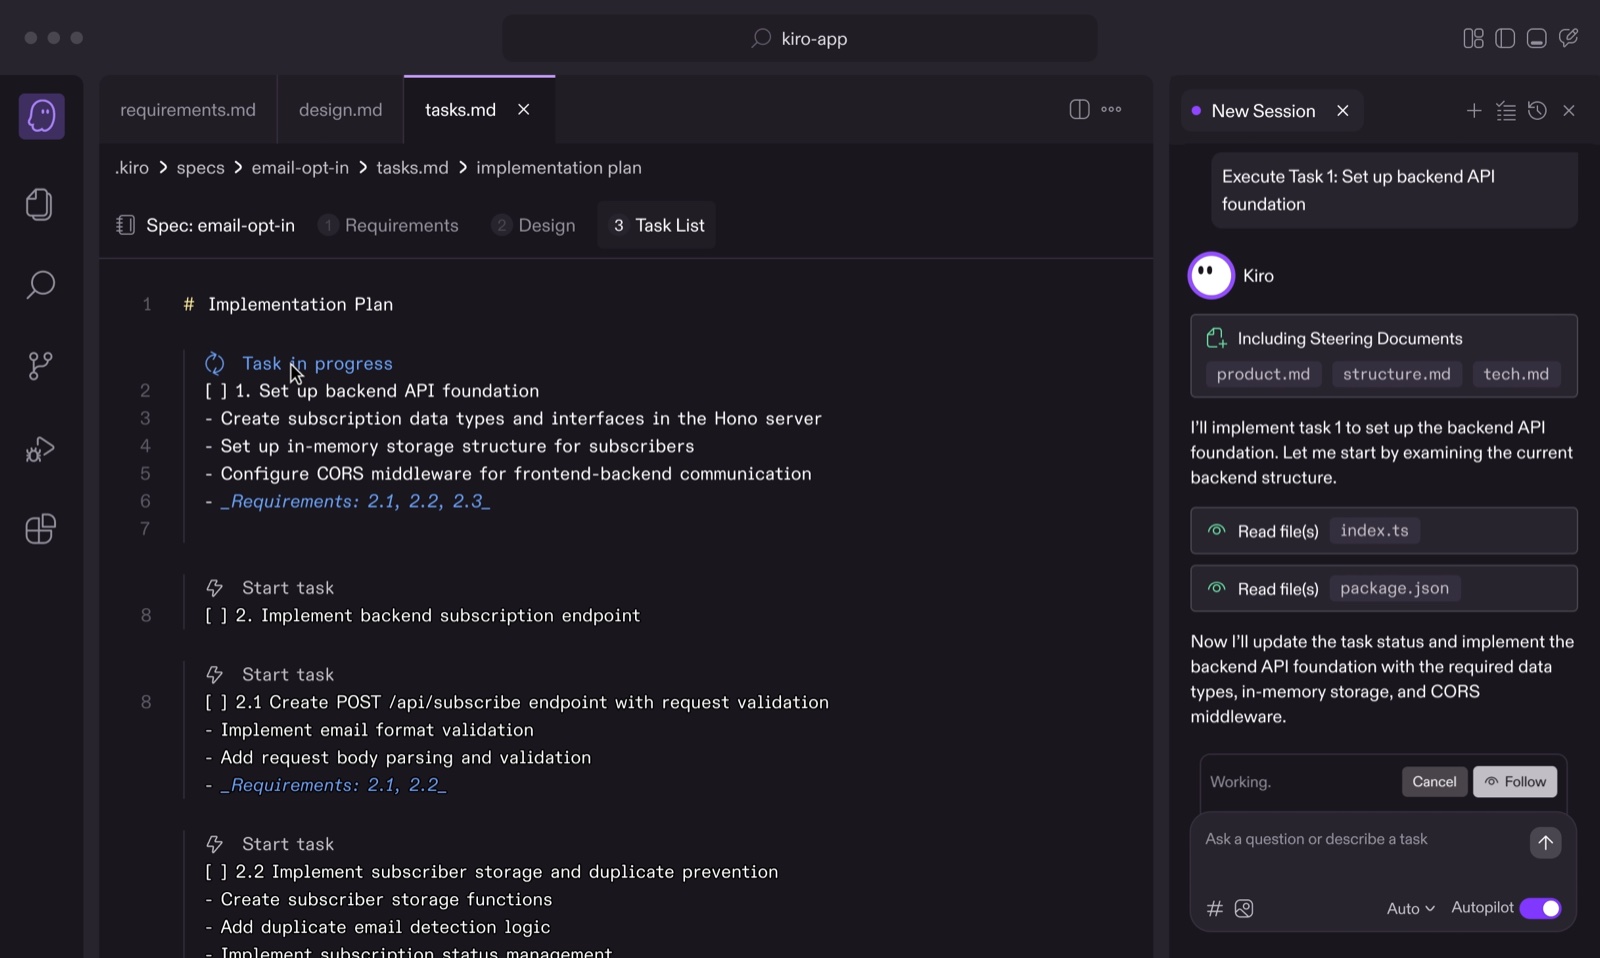Select the Requirements spec step
The width and height of the screenshot is (1600, 958).
click(x=388, y=225)
